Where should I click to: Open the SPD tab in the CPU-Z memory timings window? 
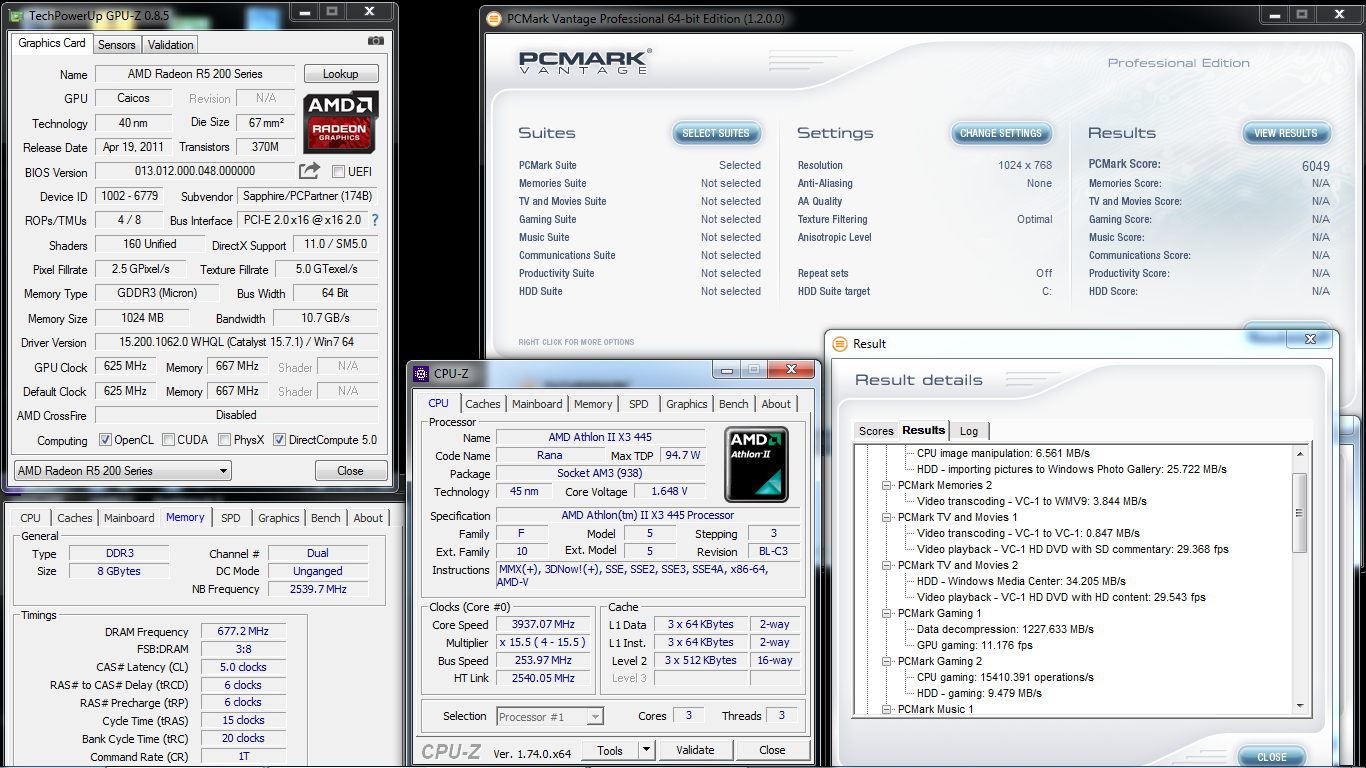click(x=231, y=518)
